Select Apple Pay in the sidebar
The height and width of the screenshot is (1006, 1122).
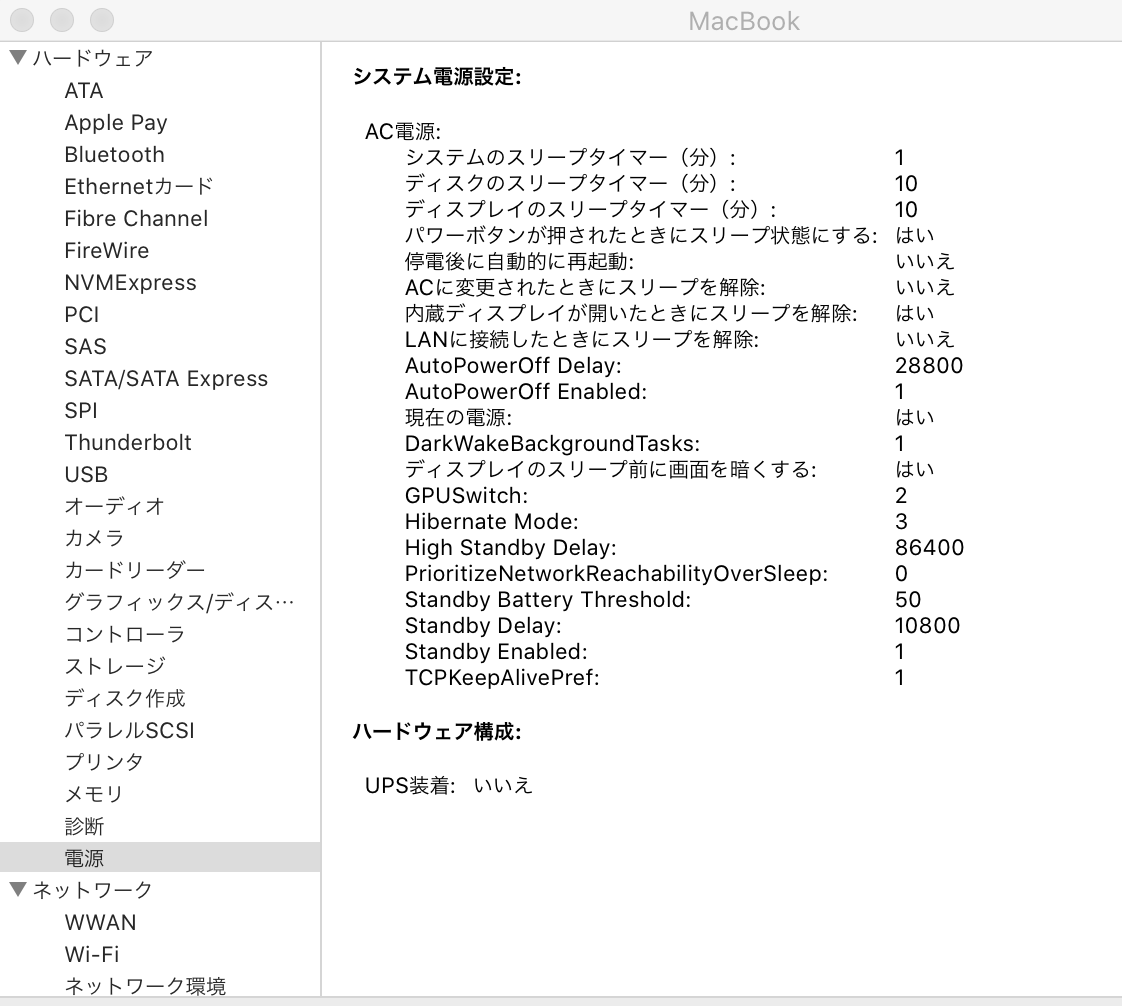116,123
